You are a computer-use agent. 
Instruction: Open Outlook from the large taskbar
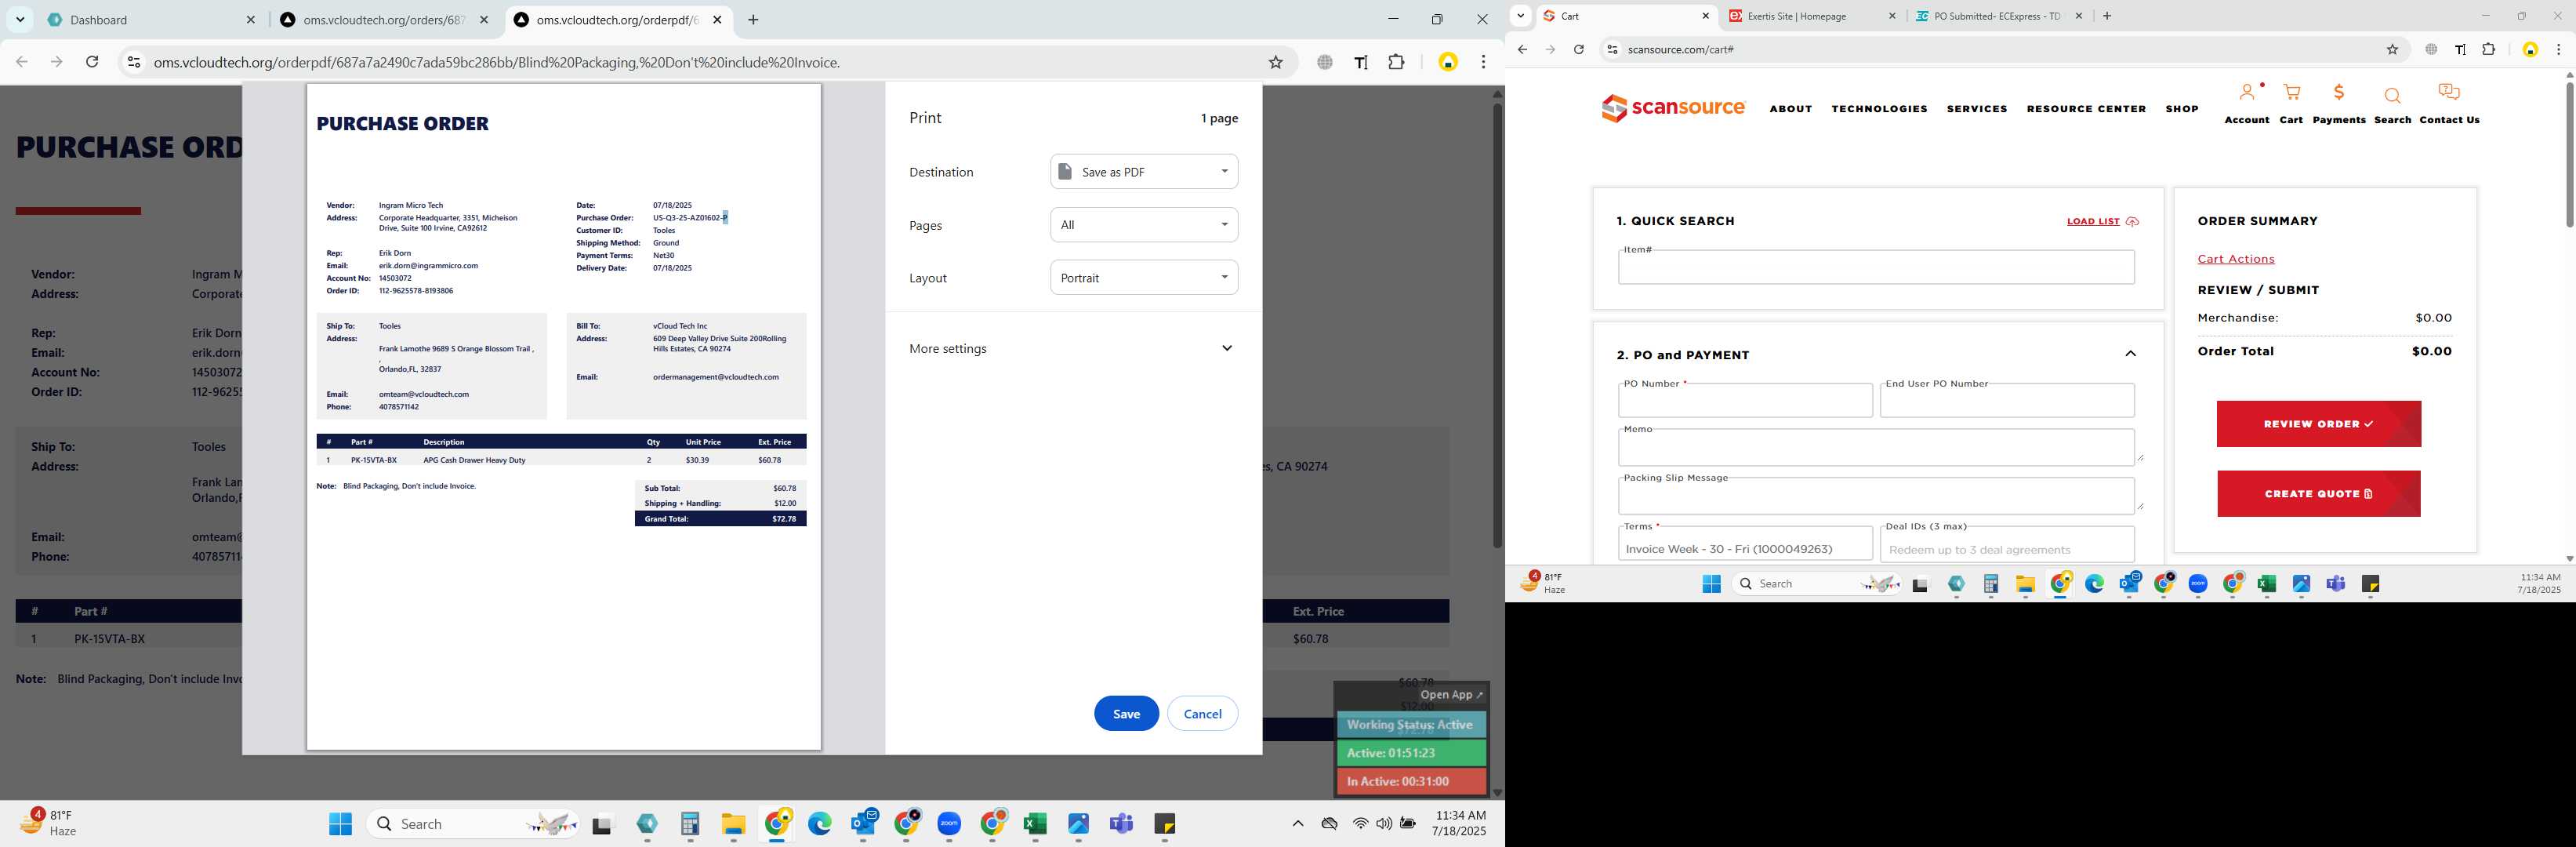pyautogui.click(x=863, y=824)
